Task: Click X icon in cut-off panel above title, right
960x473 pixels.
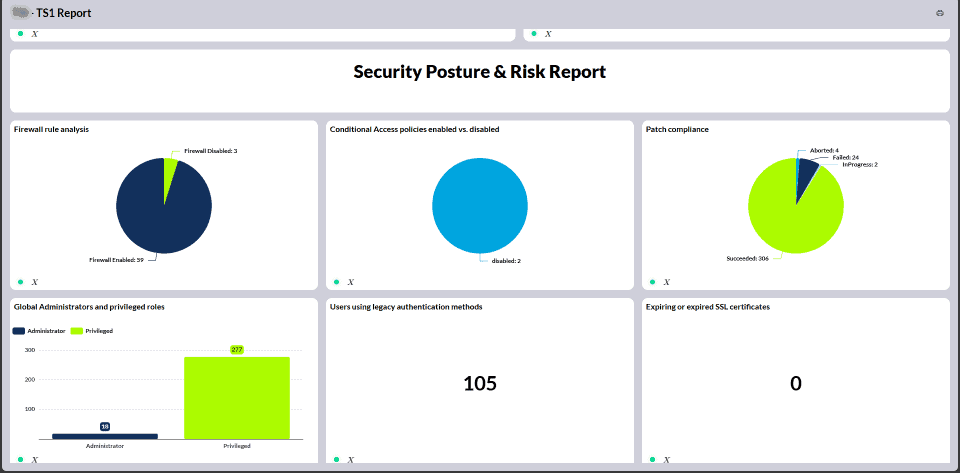Action: (x=548, y=34)
